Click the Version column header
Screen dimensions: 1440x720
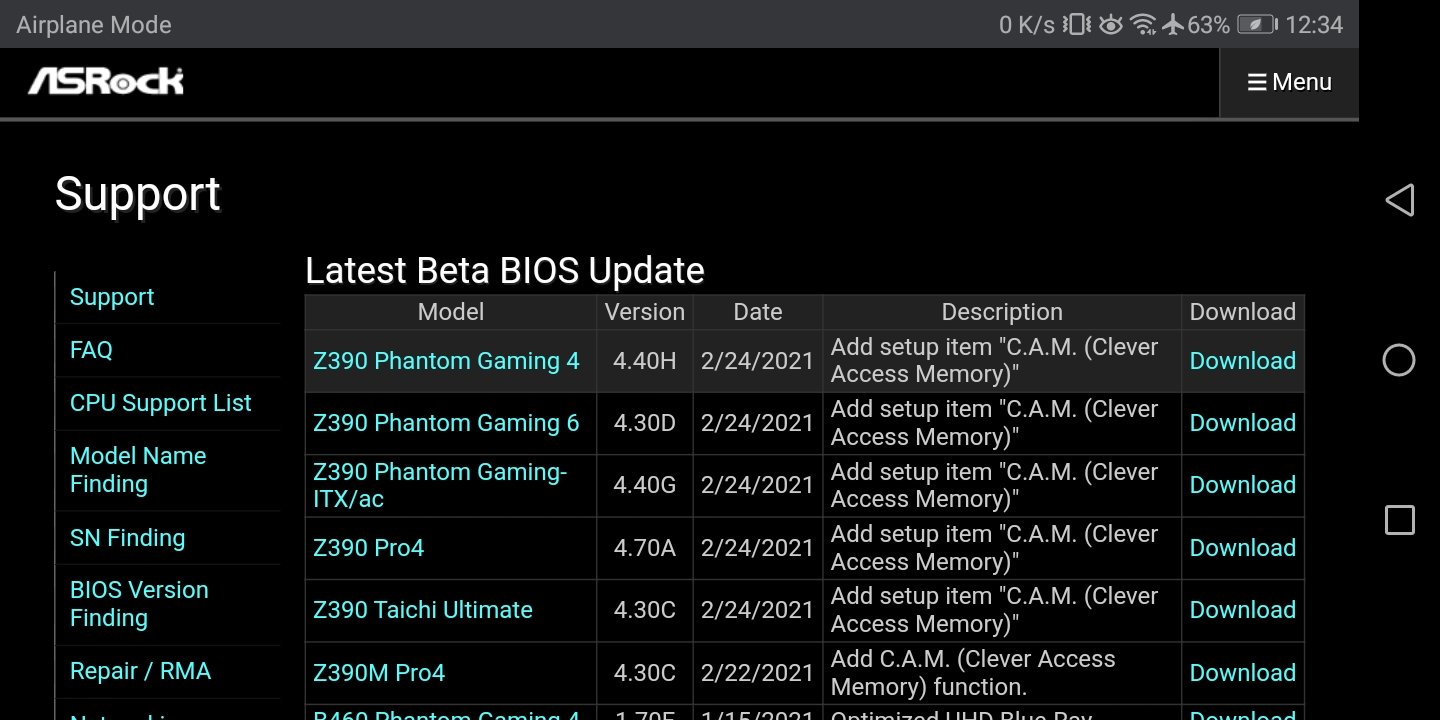[x=644, y=312]
